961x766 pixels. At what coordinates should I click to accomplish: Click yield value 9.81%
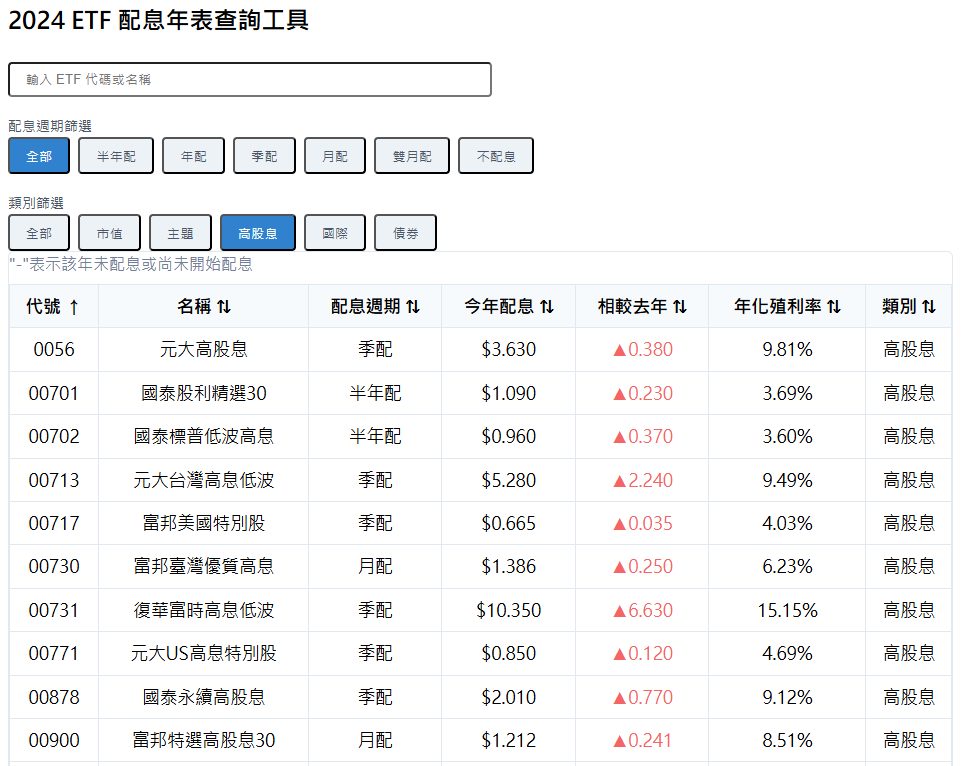click(787, 349)
